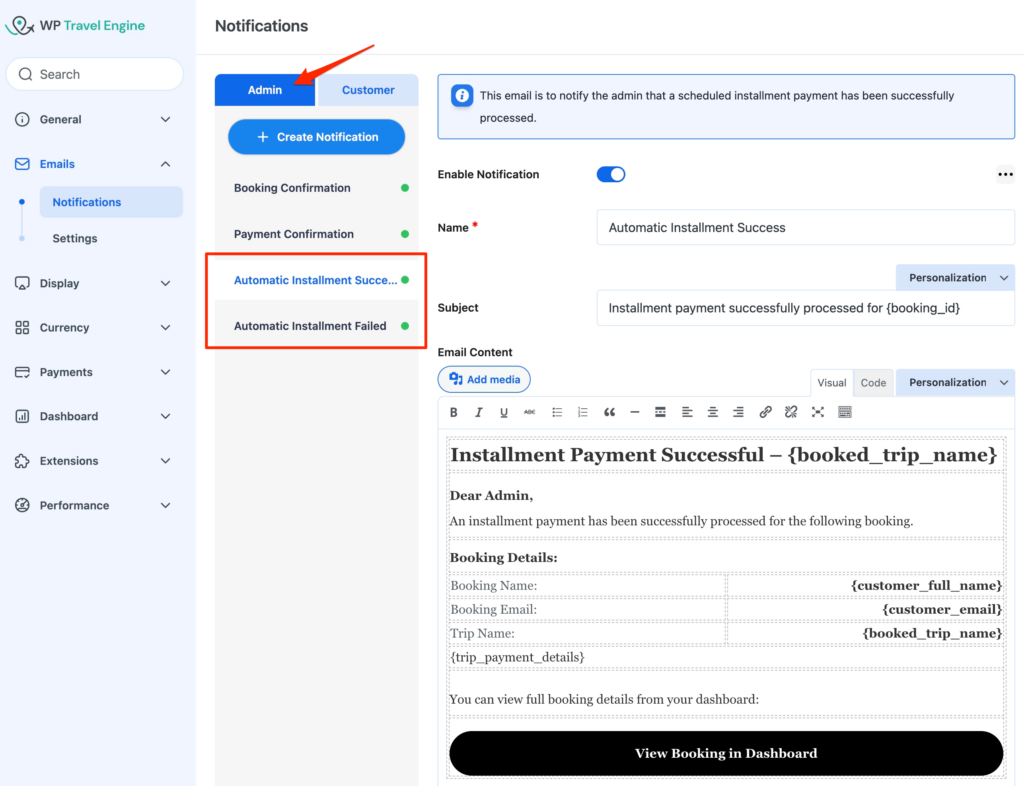Center align text in the editor
Viewport: 1024px width, 786px height.
[x=713, y=412]
